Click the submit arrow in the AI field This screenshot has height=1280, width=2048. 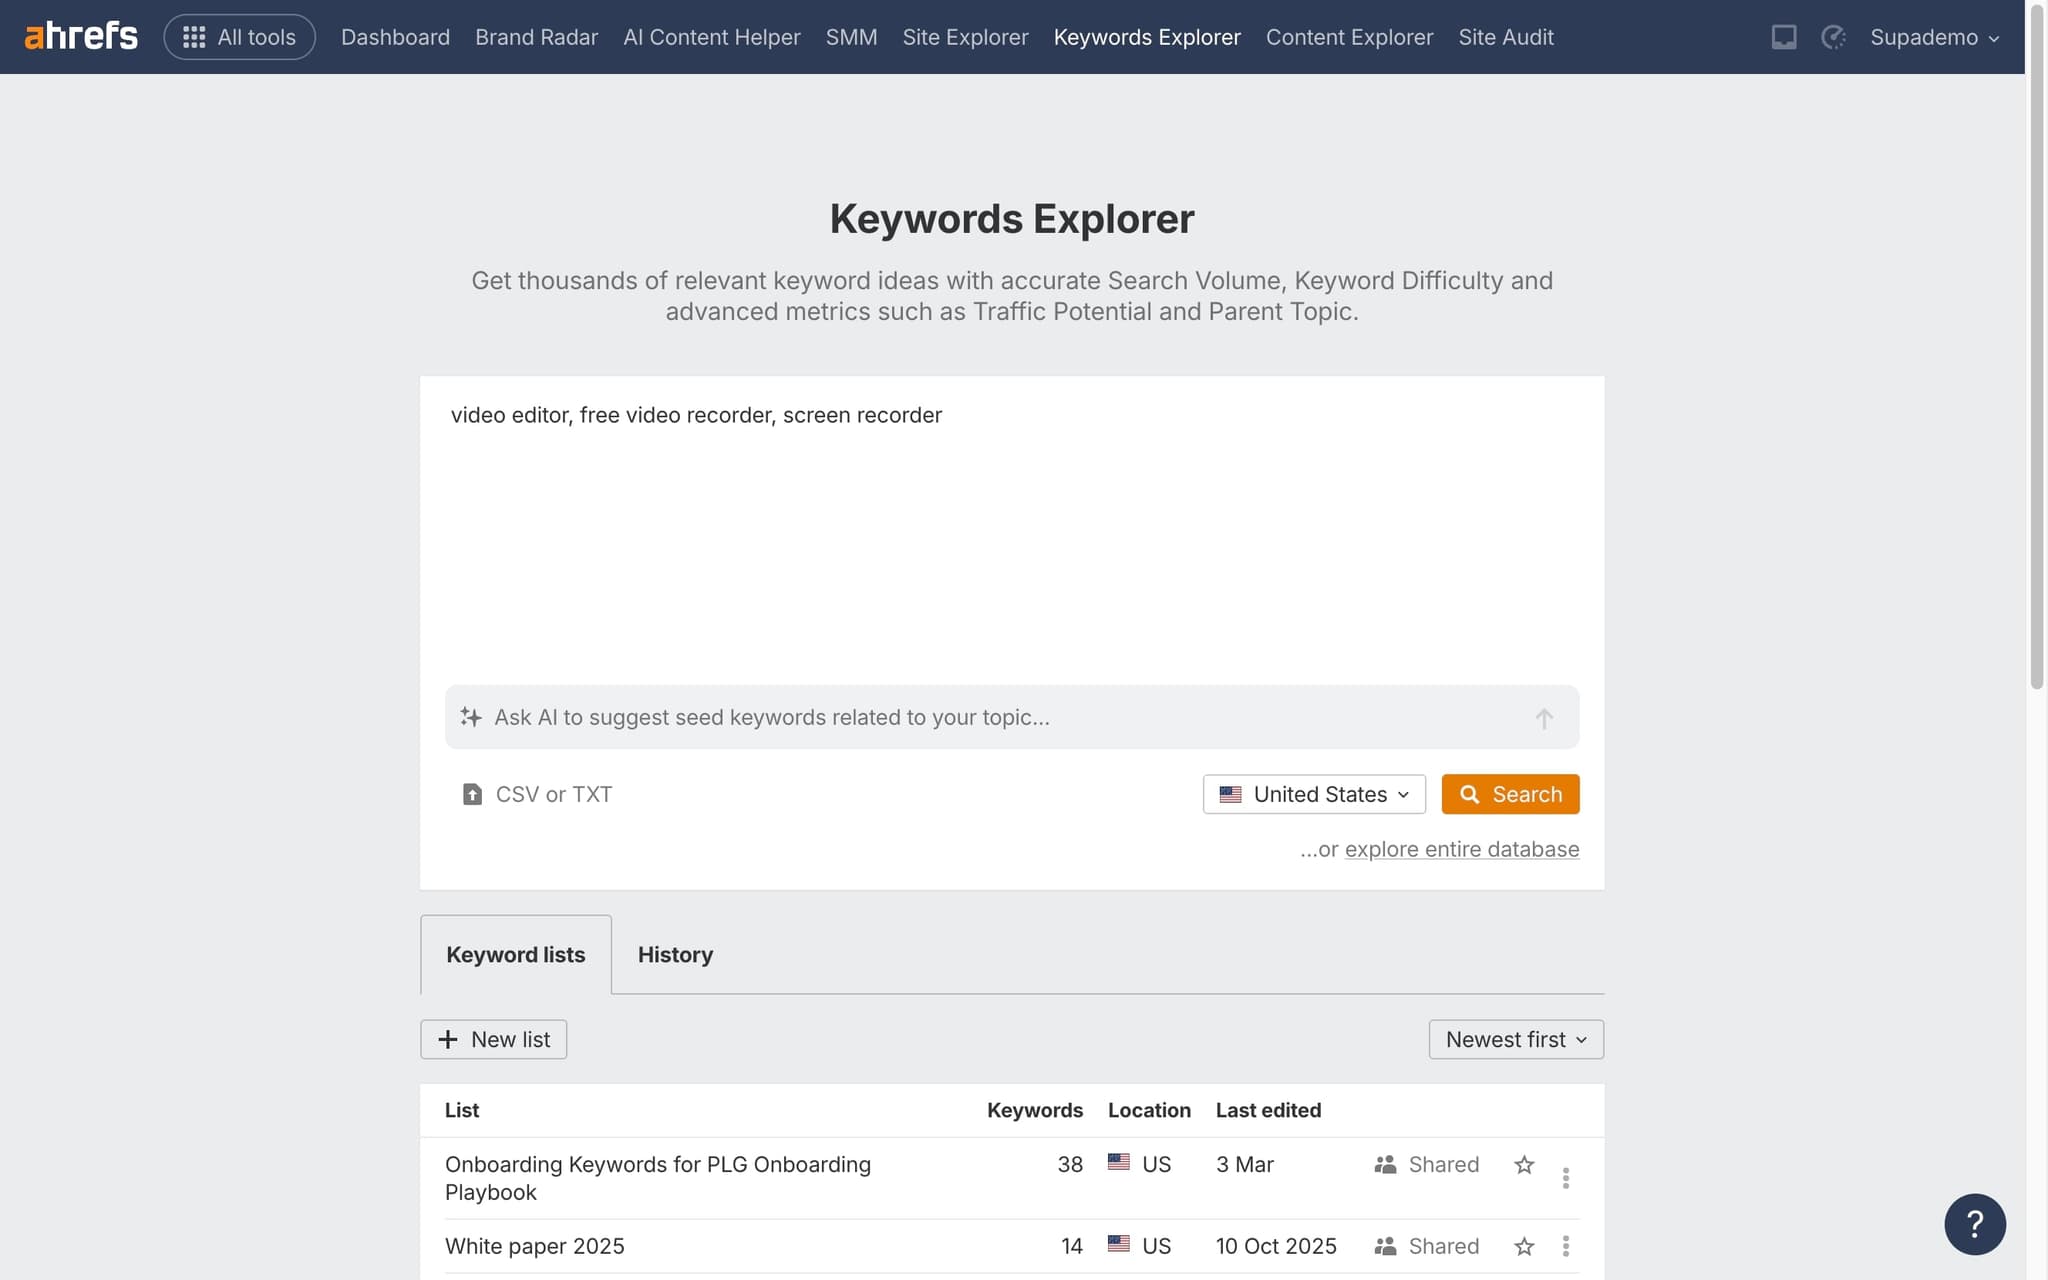click(x=1544, y=717)
